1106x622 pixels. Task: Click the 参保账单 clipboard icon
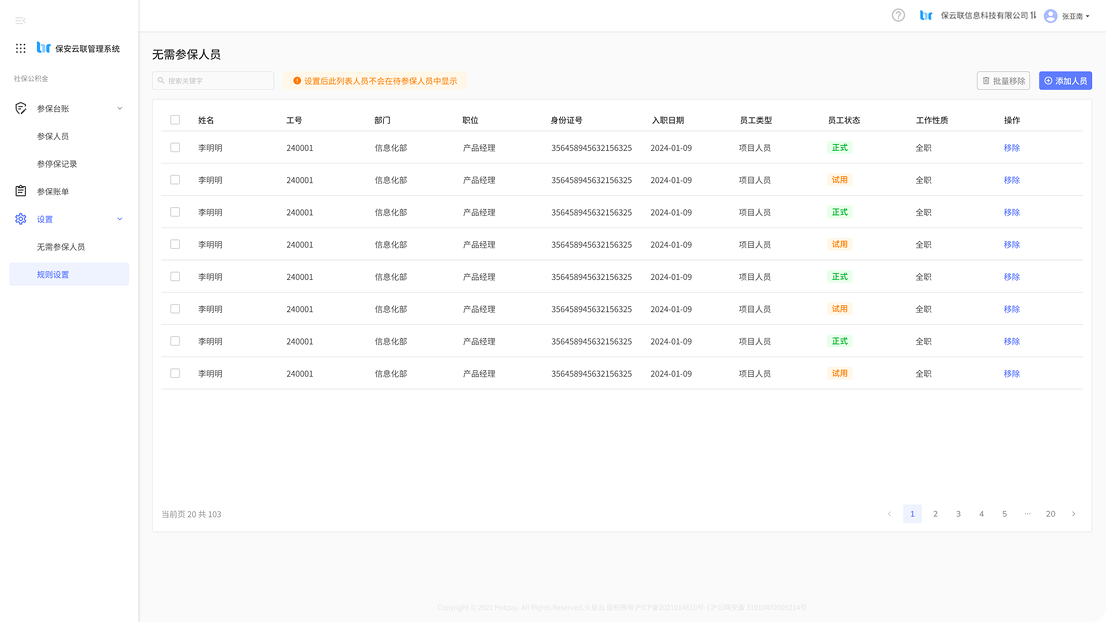20,191
